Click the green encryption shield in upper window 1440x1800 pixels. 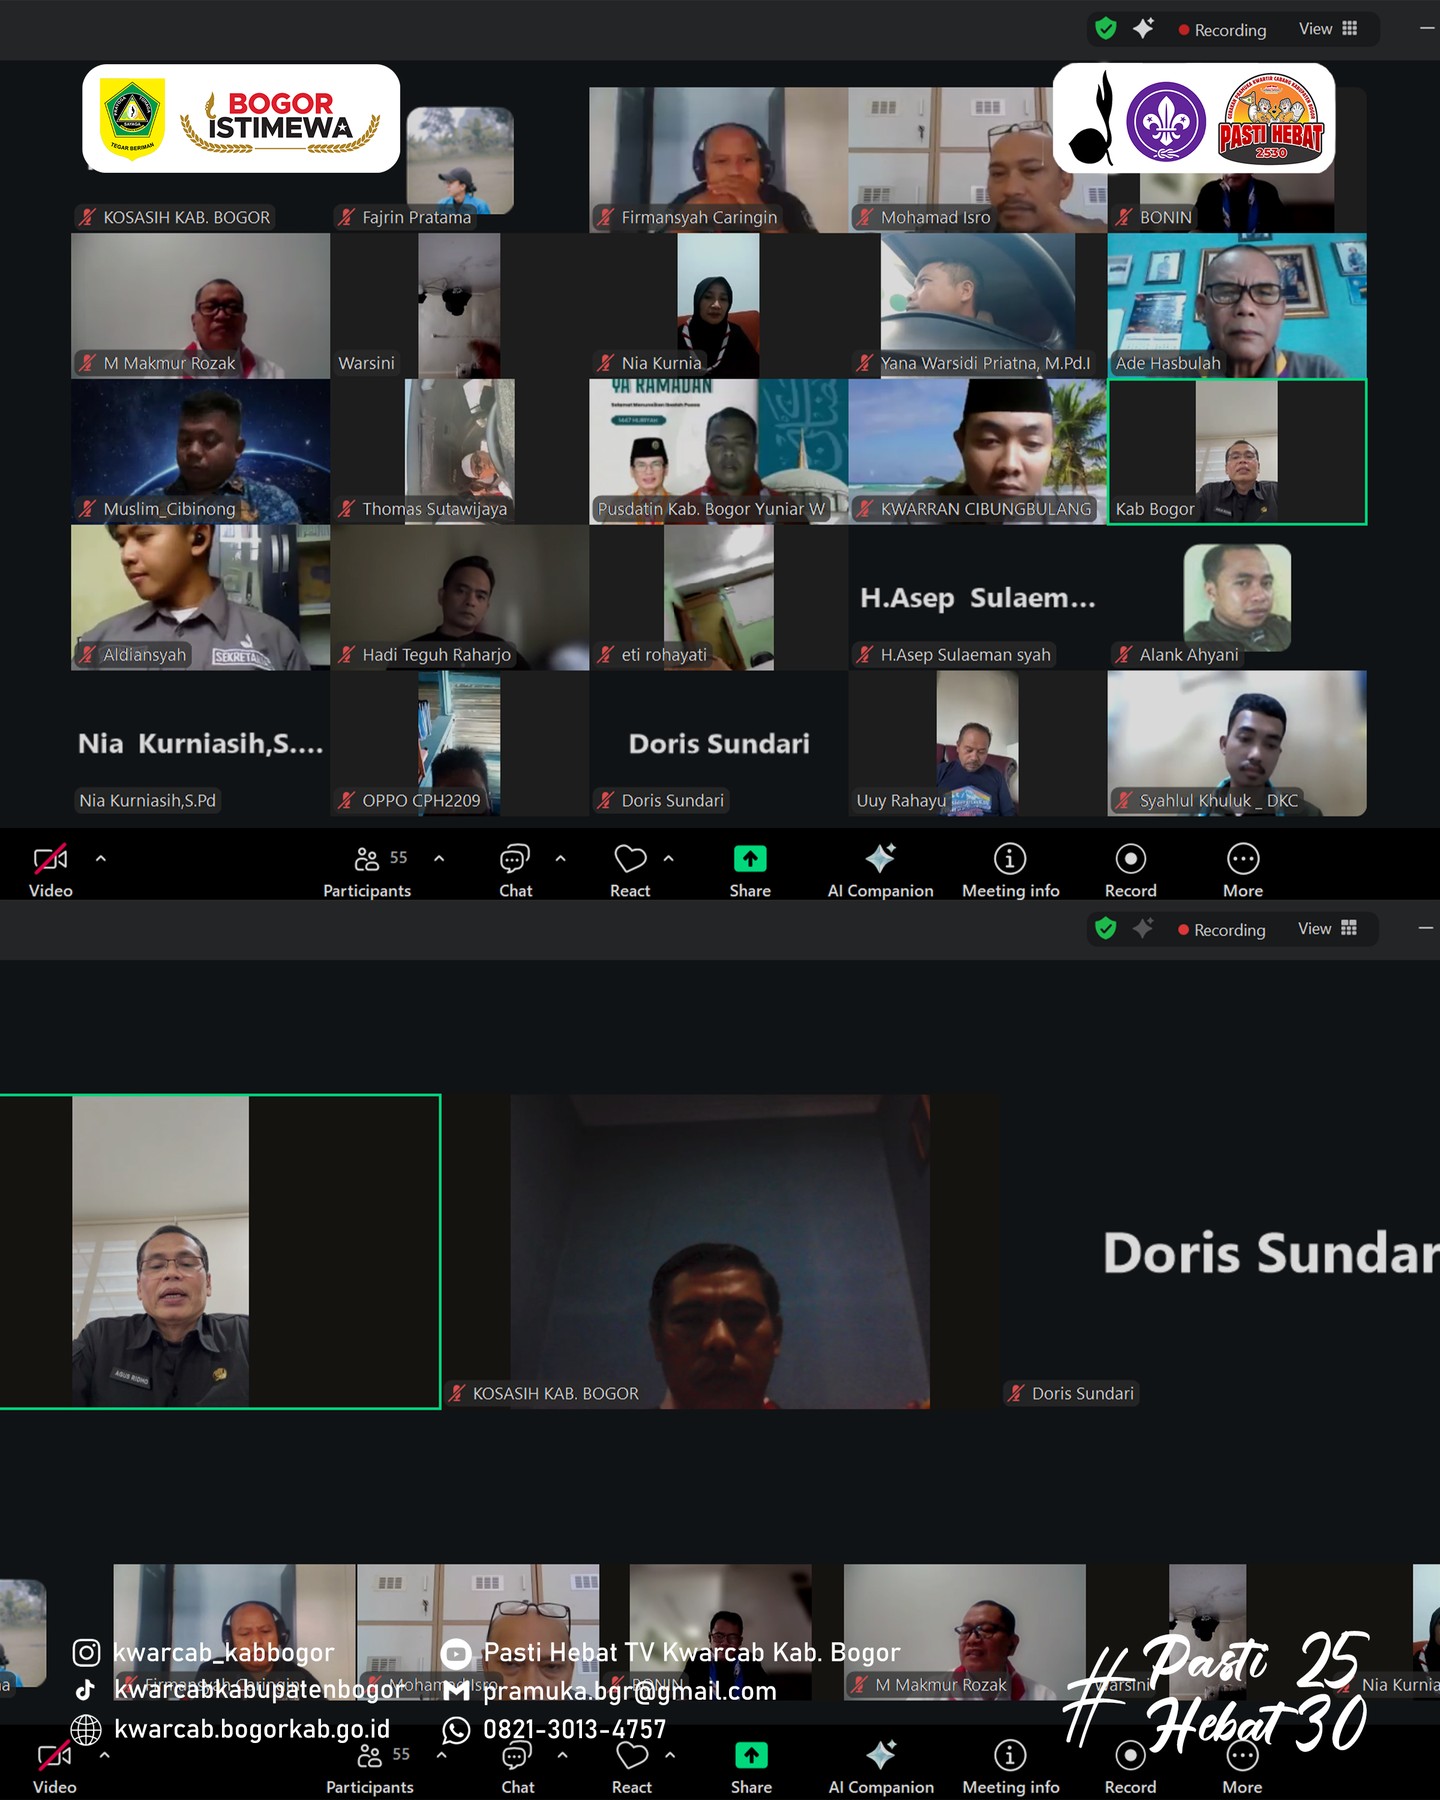click(x=1106, y=29)
